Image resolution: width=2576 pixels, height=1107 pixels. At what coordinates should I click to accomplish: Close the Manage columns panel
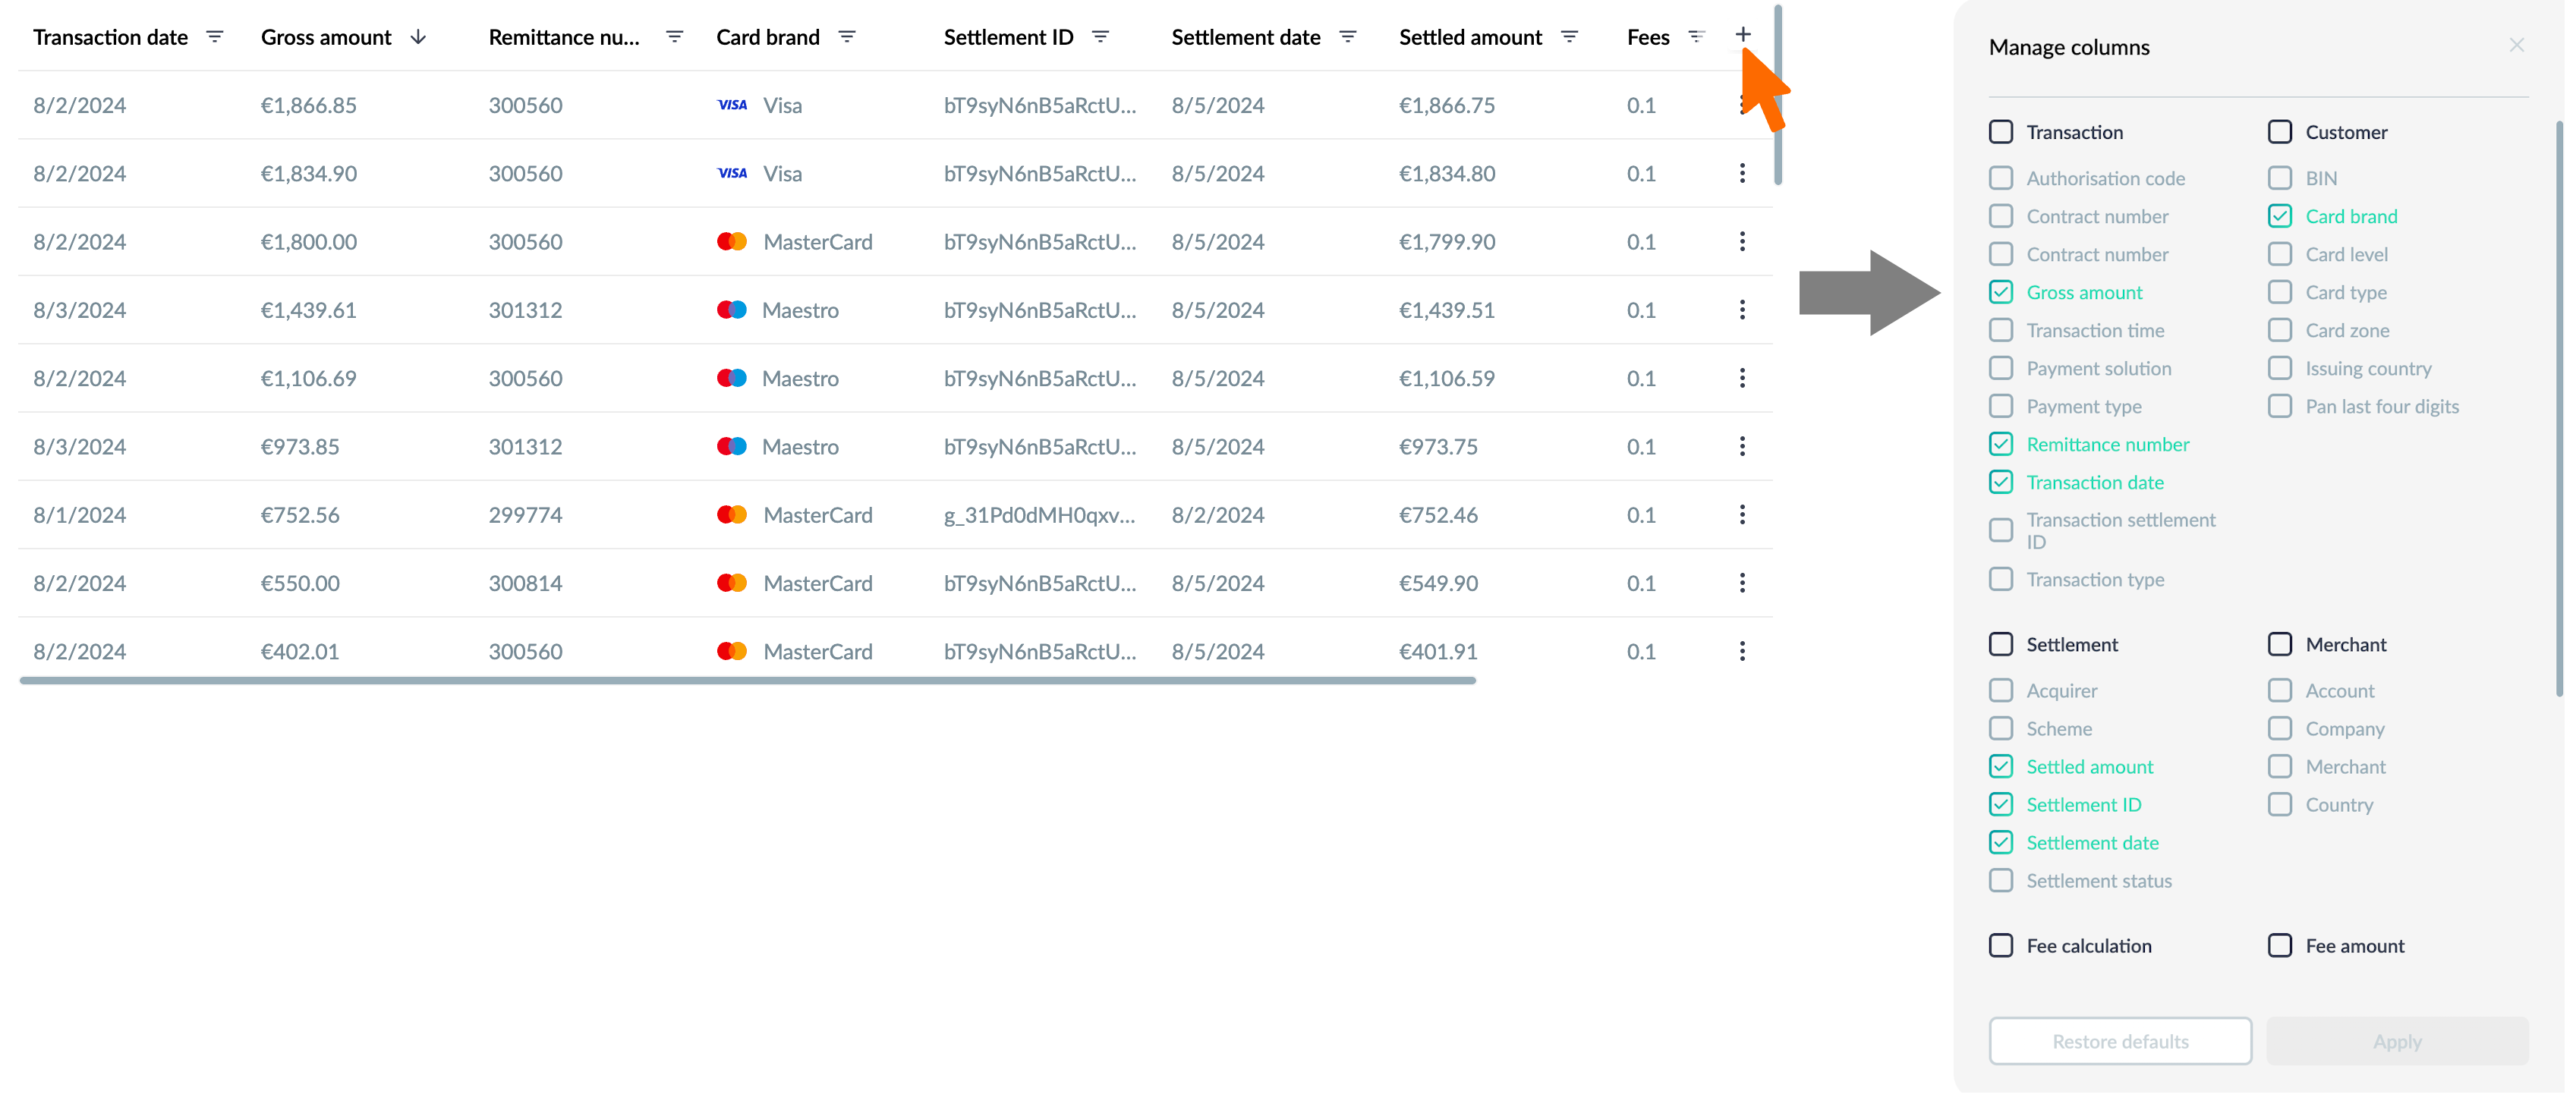[2516, 45]
